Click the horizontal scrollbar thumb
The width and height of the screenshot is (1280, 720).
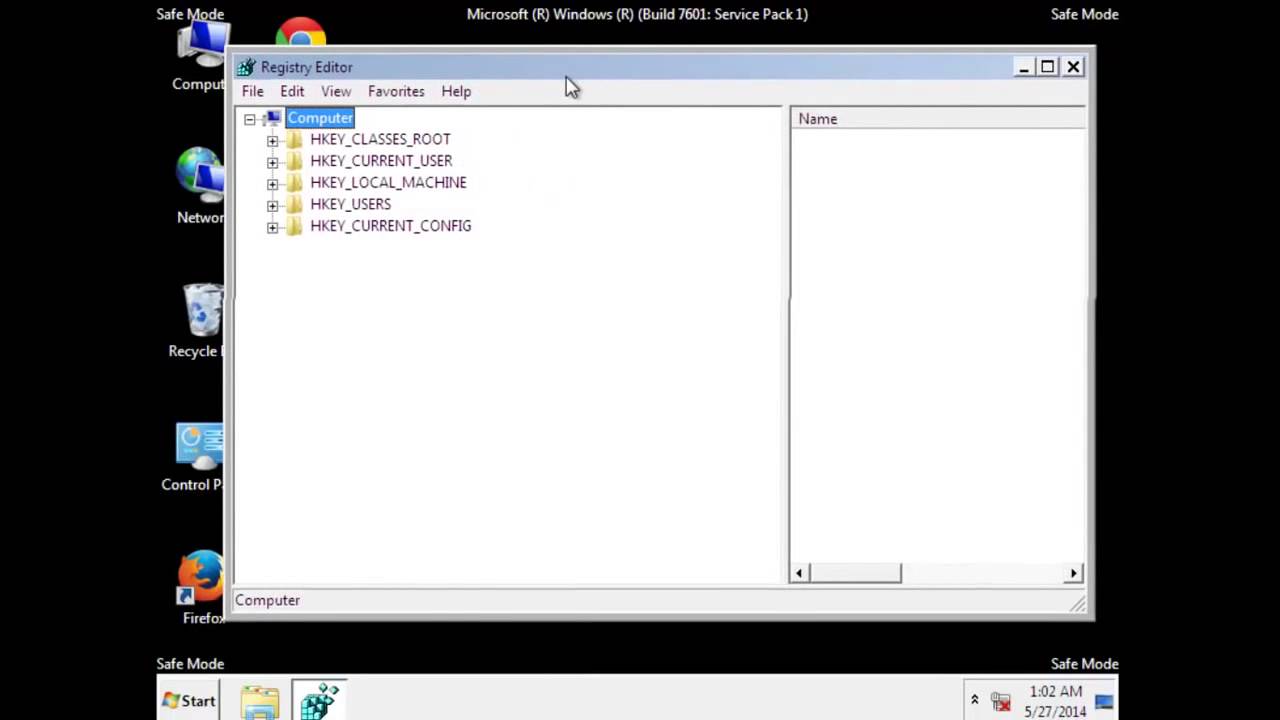[x=855, y=573]
